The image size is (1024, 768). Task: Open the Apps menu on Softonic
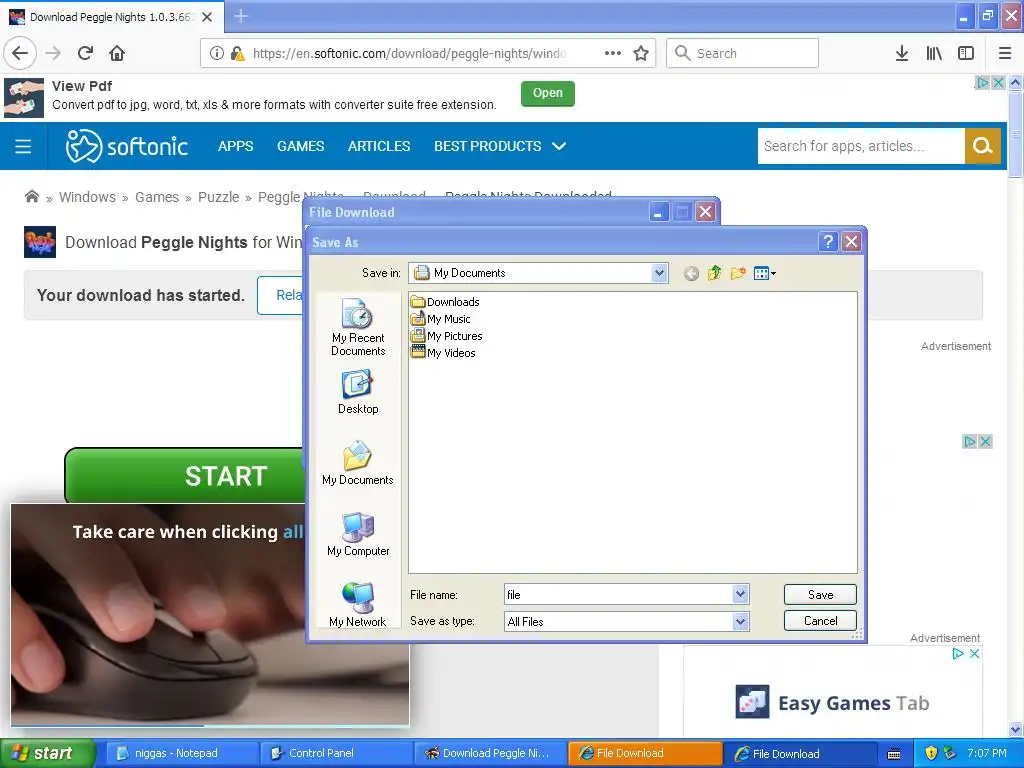235,146
